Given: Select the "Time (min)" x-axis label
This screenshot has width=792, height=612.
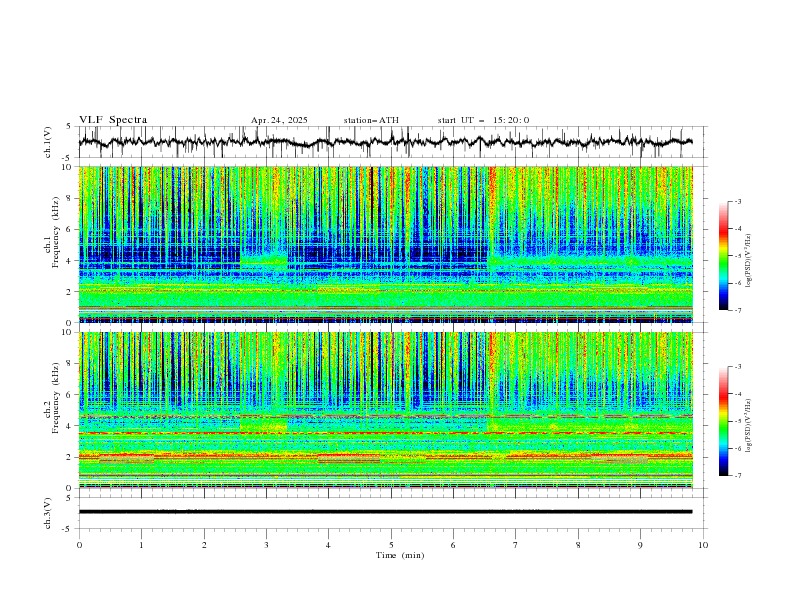Looking at the screenshot, I should point(400,555).
